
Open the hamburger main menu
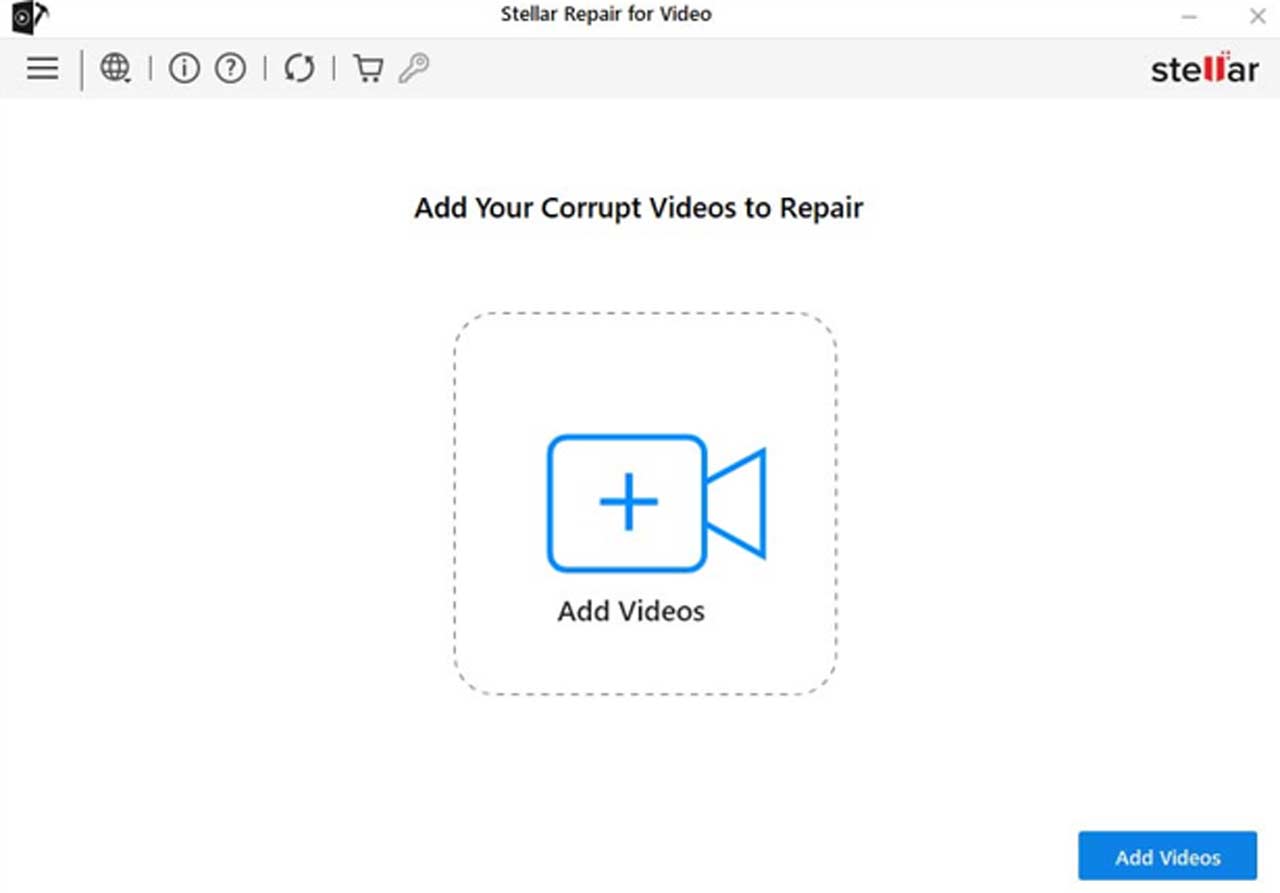(x=42, y=68)
